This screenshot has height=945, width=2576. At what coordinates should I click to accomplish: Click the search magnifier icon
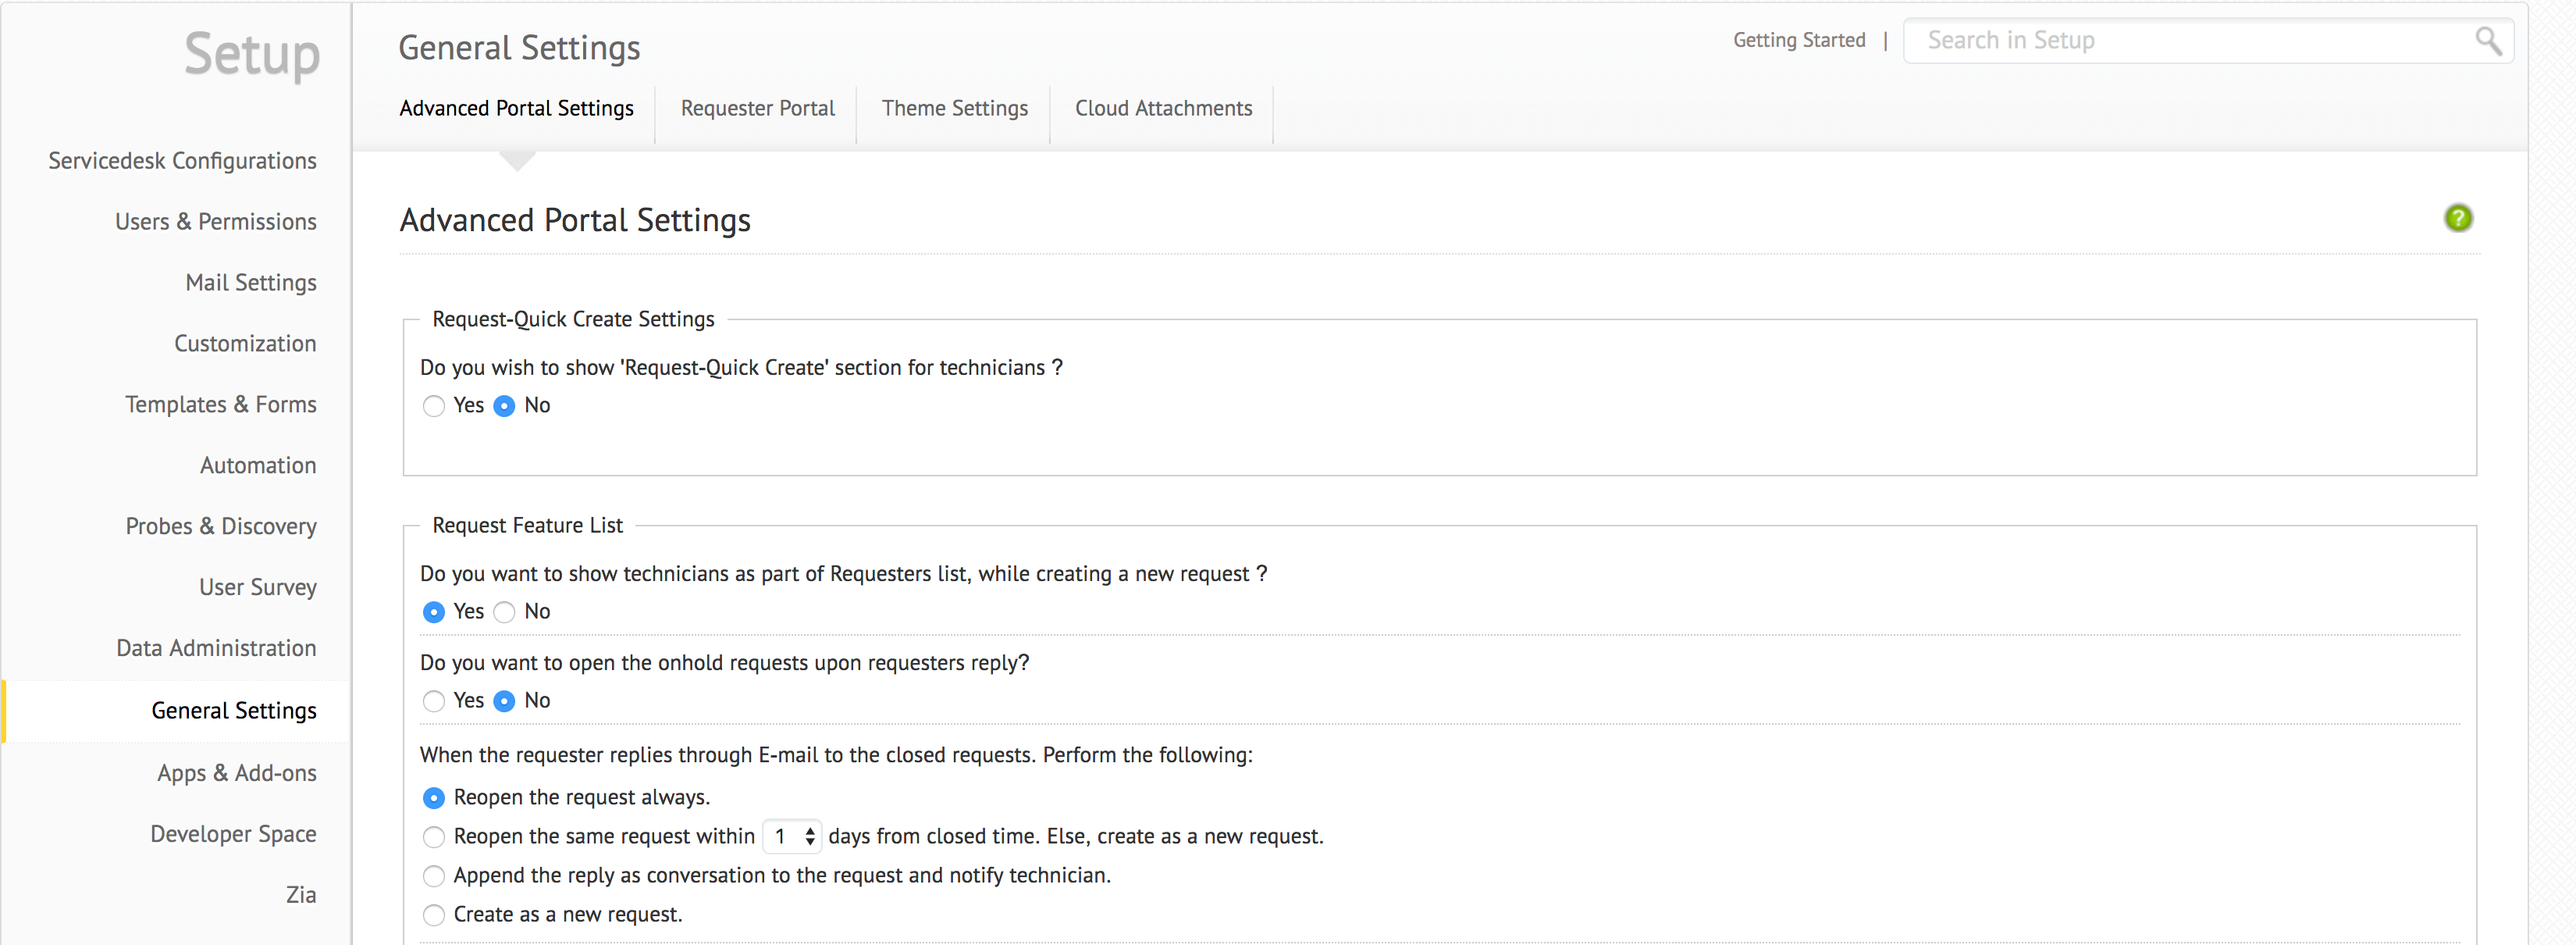(2487, 41)
